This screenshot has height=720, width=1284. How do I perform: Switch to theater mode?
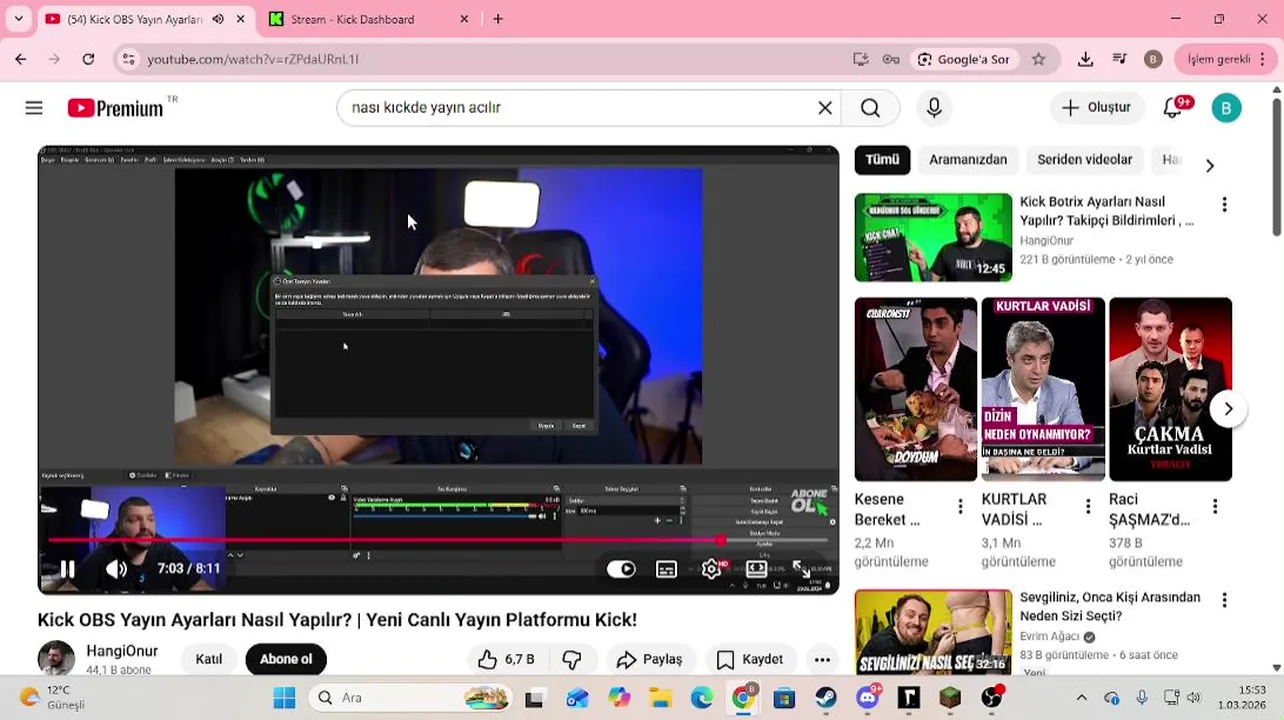pyautogui.click(x=757, y=569)
